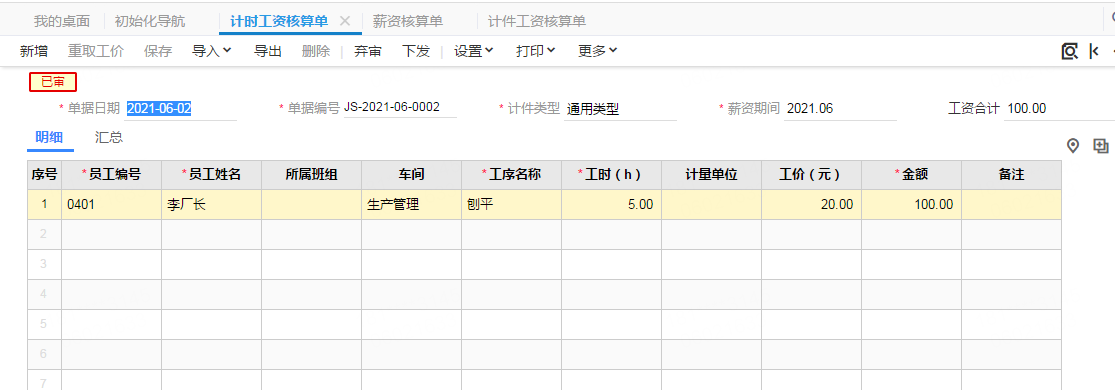The width and height of the screenshot is (1115, 390).
Task: Select cell 李厂长 in row 1
Action: 211,204
